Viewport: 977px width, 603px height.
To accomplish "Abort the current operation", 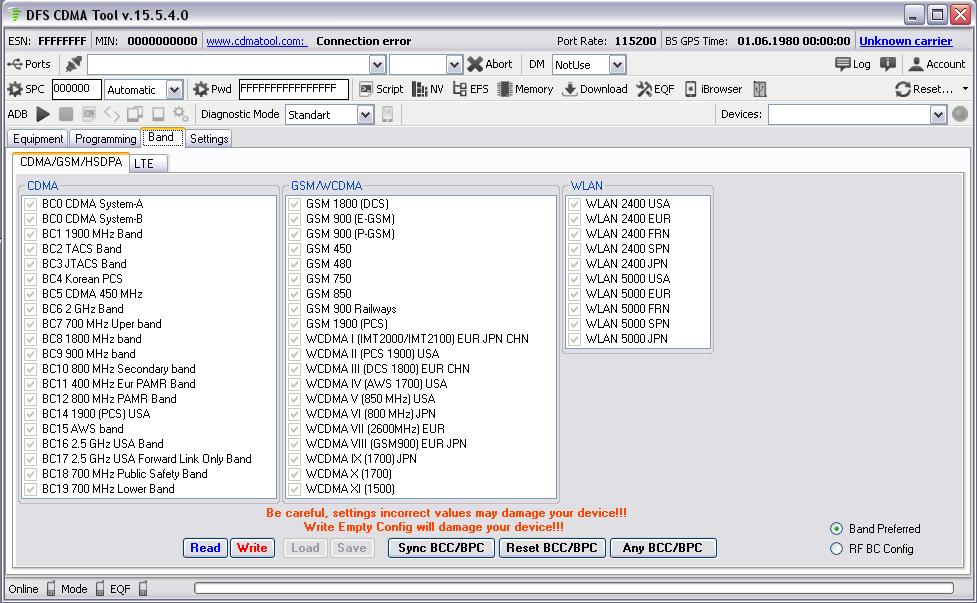I will click(x=490, y=64).
